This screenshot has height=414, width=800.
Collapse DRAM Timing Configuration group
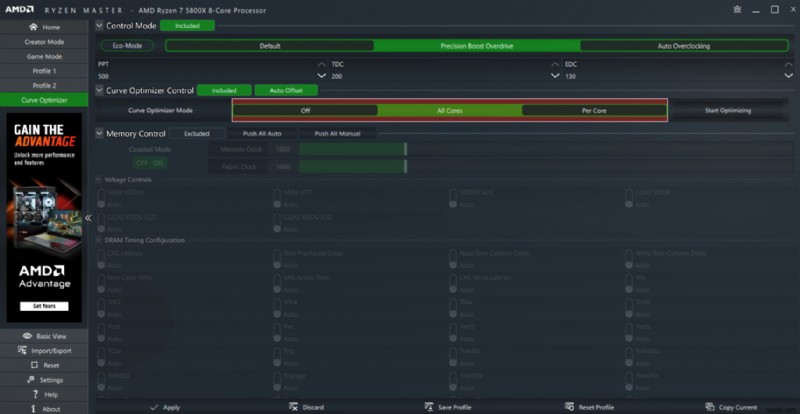pyautogui.click(x=98, y=240)
